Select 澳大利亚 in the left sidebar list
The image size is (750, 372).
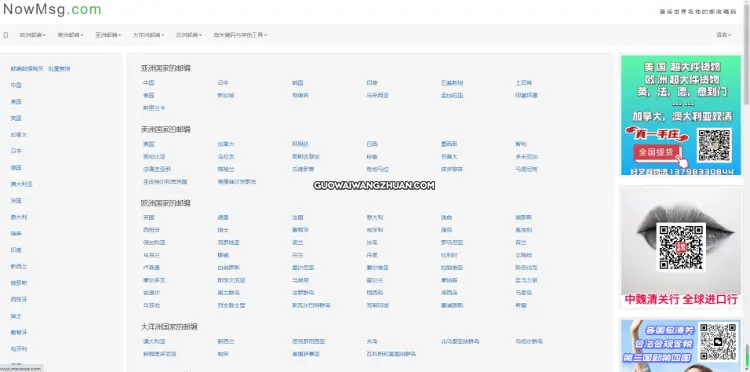tap(22, 184)
